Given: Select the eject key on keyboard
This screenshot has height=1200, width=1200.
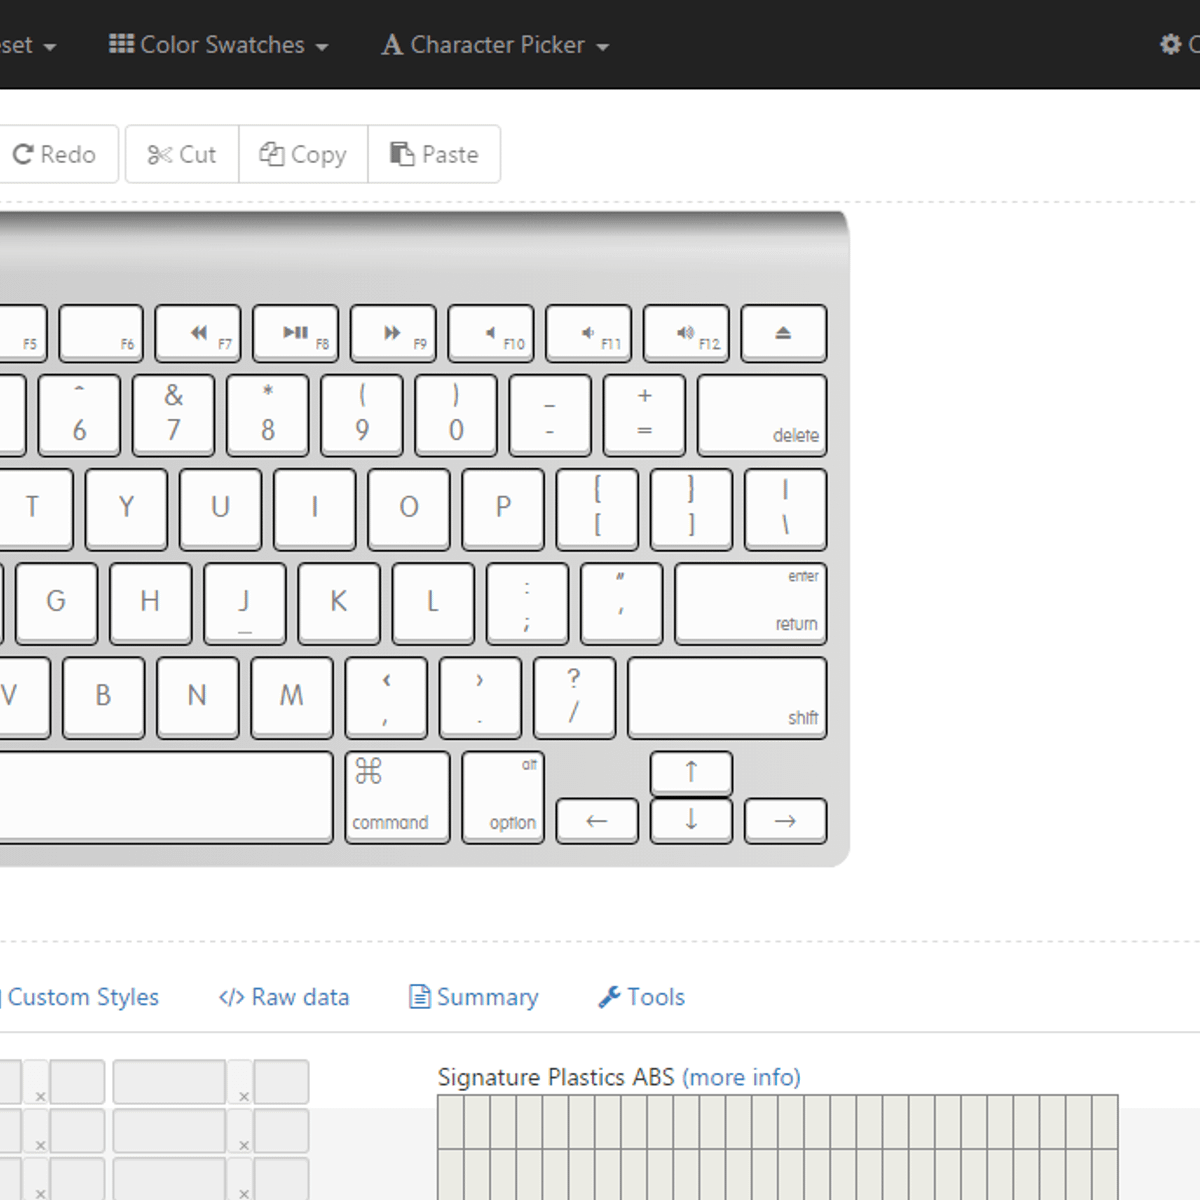Looking at the screenshot, I should pos(783,333).
